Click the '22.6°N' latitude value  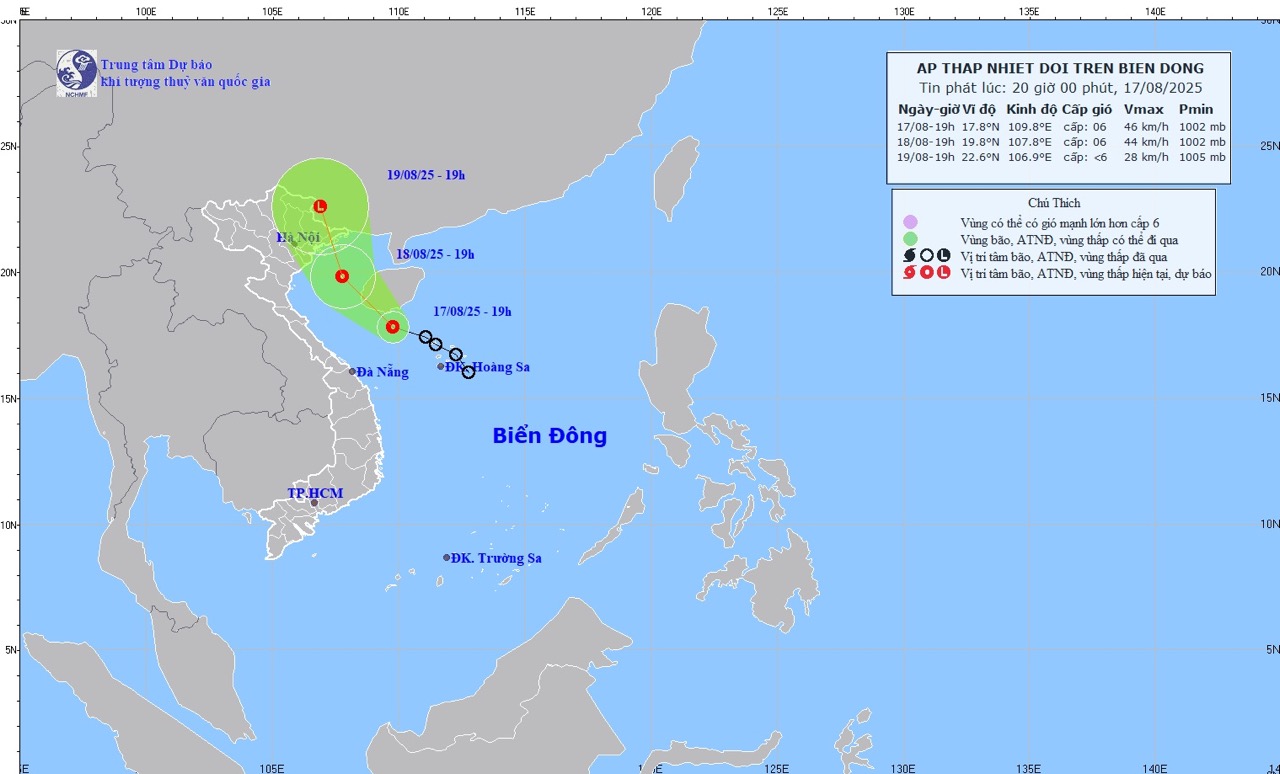tap(979, 157)
